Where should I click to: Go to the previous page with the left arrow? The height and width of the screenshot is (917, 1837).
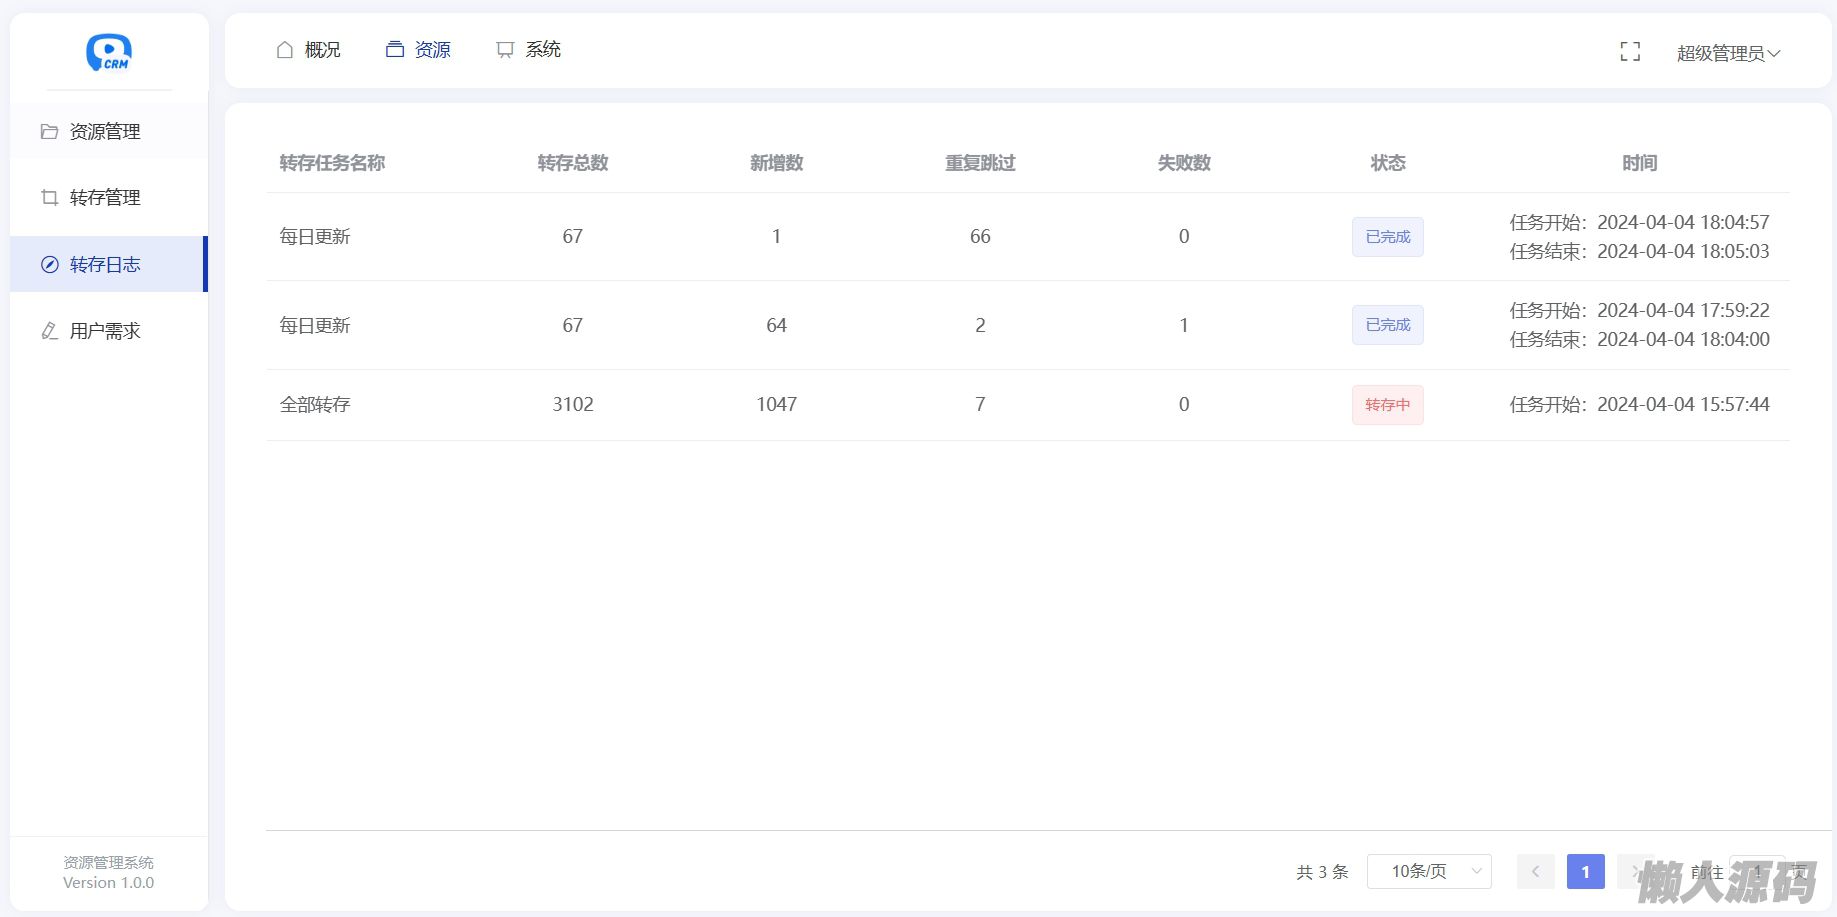1535,872
